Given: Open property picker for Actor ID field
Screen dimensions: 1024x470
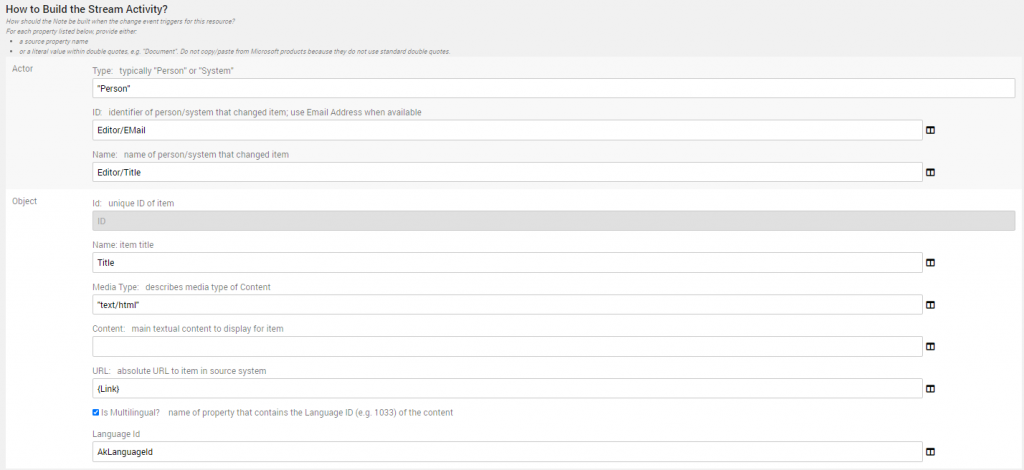Looking at the screenshot, I should pos(930,130).
